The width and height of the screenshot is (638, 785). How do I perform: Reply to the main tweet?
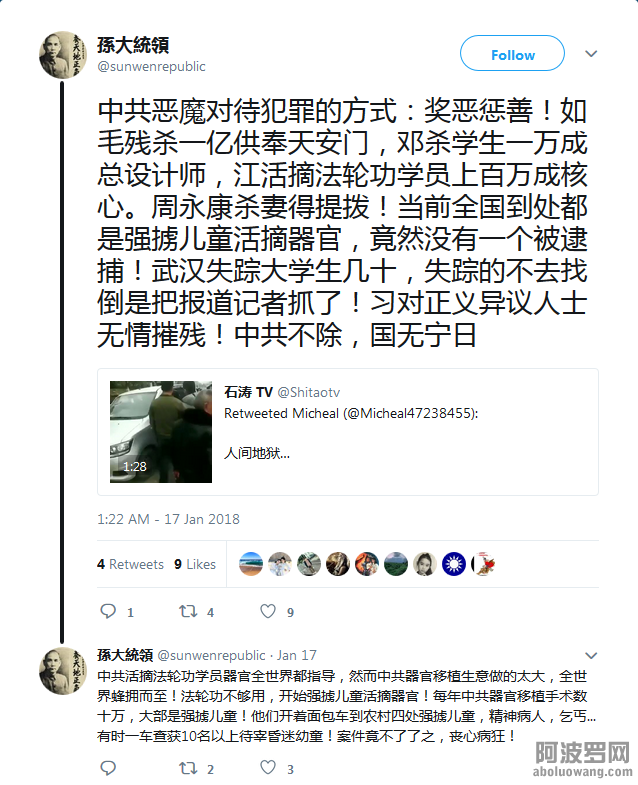[x=108, y=611]
